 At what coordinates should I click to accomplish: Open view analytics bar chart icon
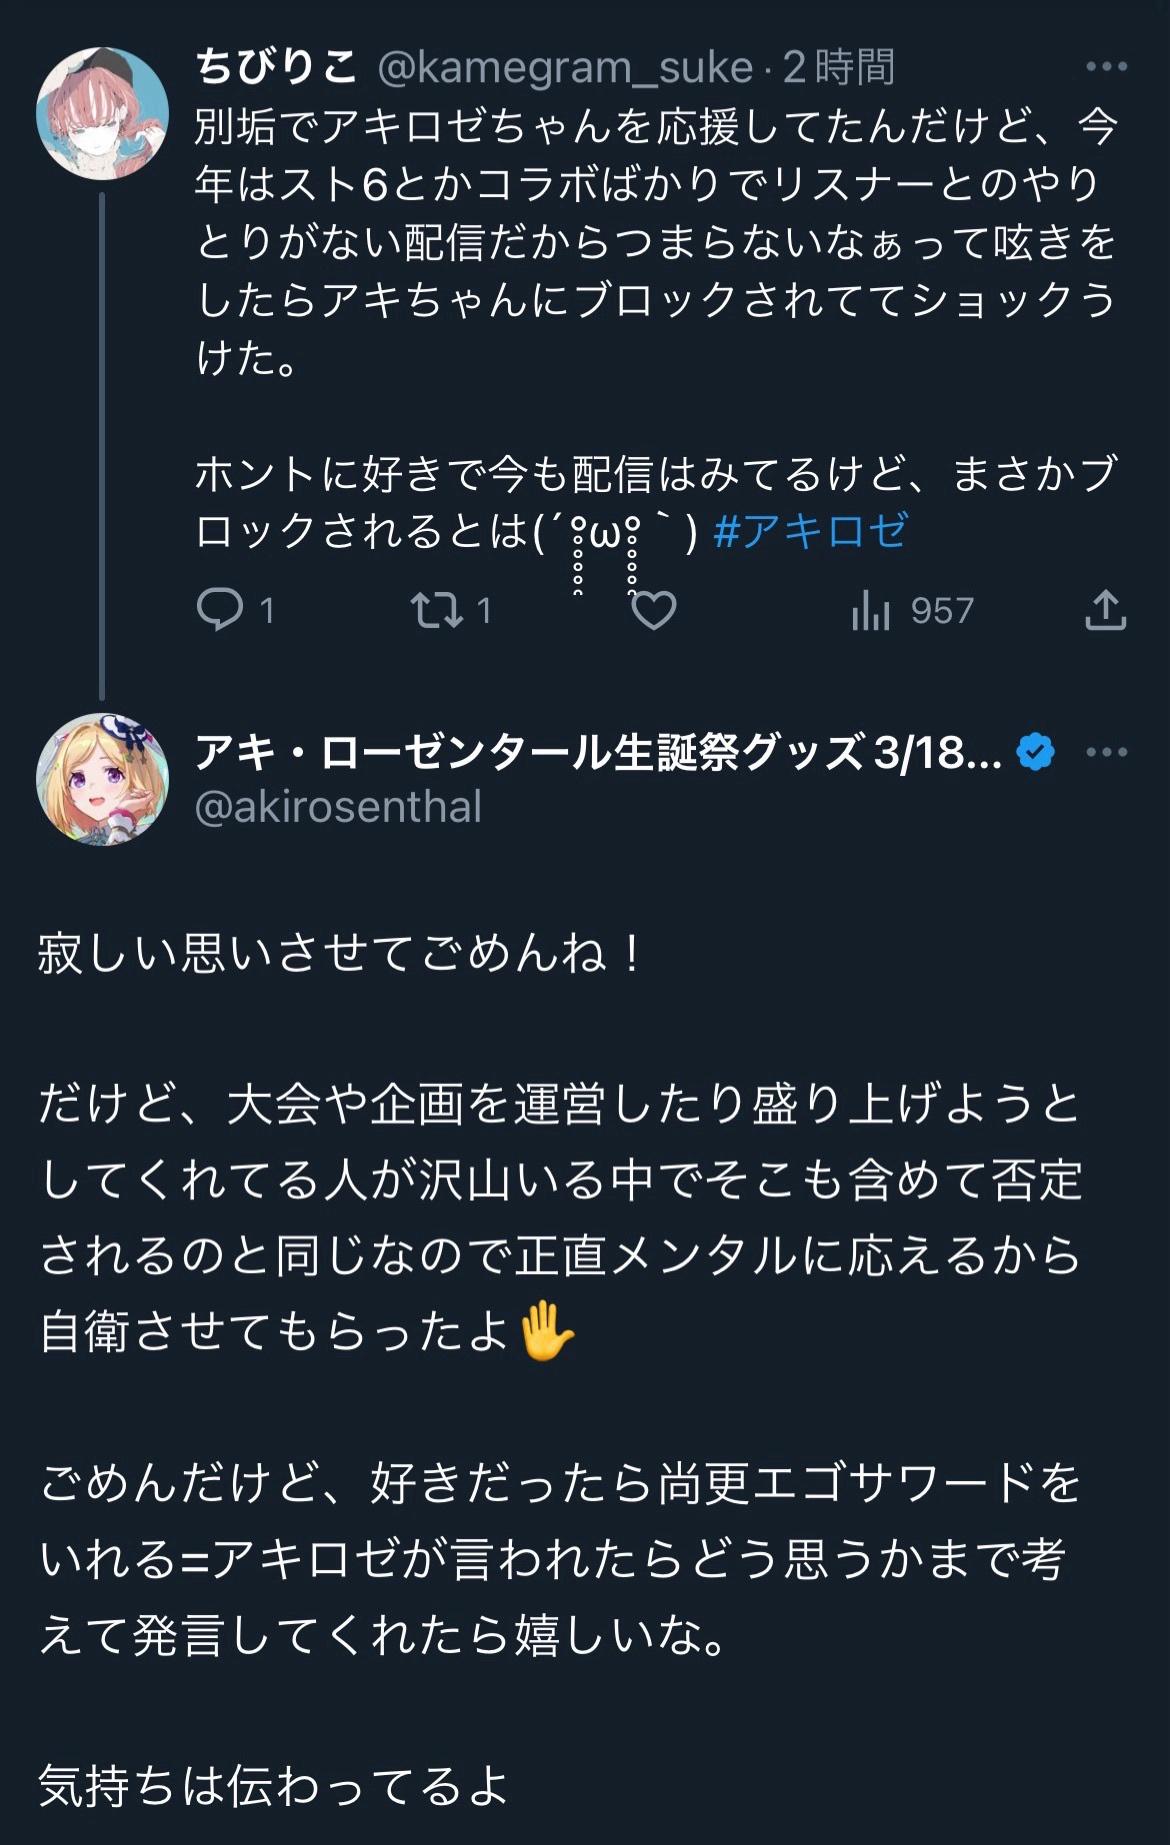coord(870,610)
